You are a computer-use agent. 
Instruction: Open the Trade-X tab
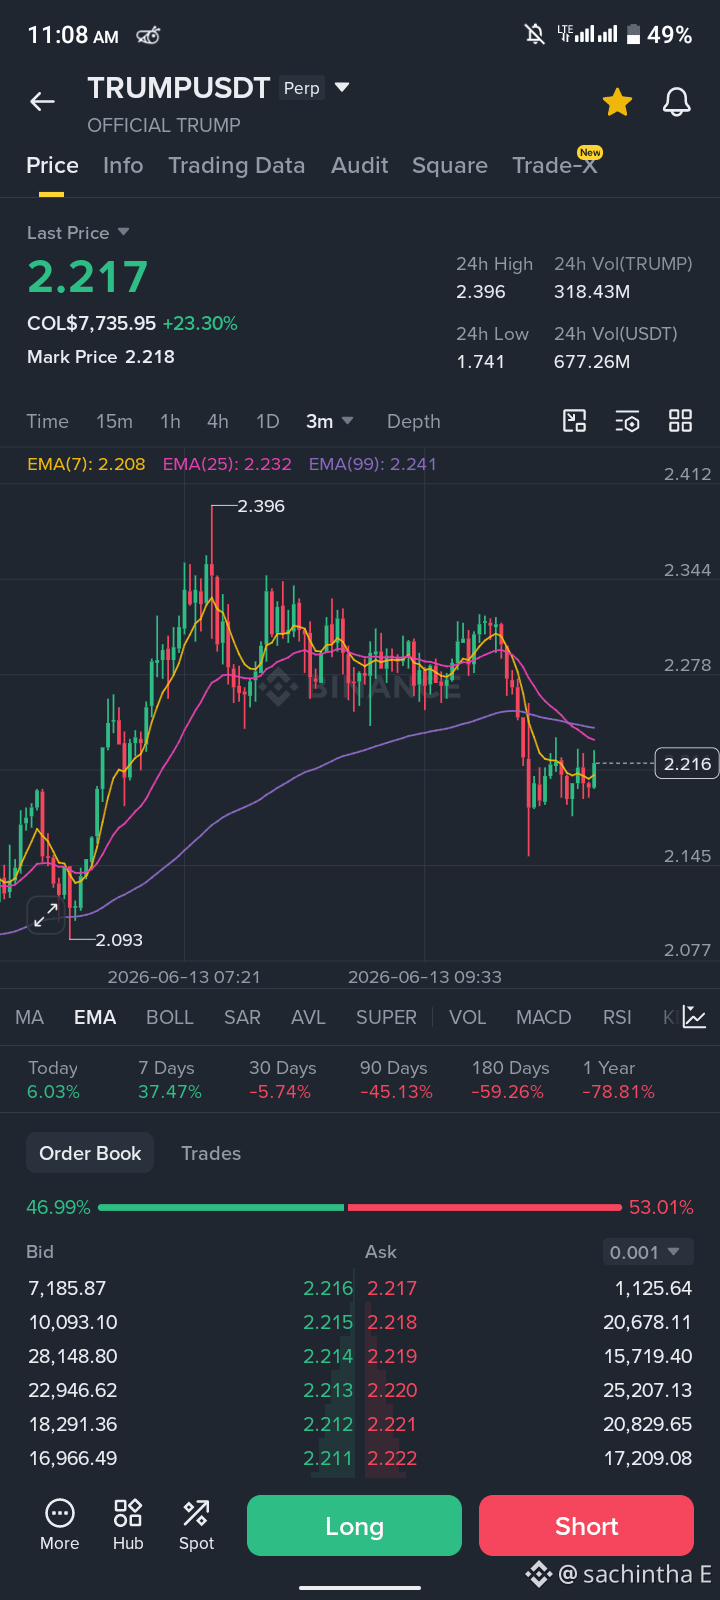(x=555, y=165)
